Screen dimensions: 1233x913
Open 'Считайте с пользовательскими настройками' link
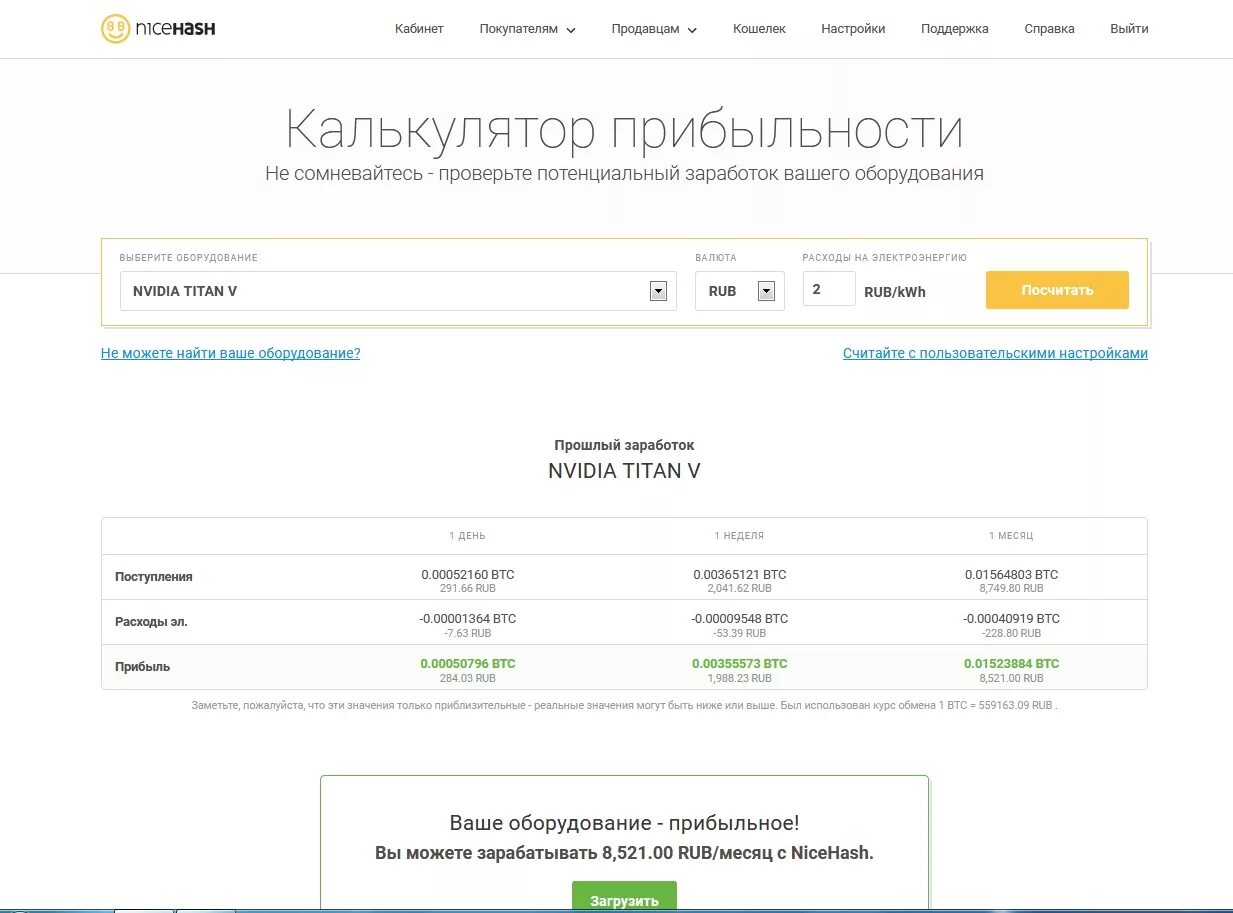[995, 353]
